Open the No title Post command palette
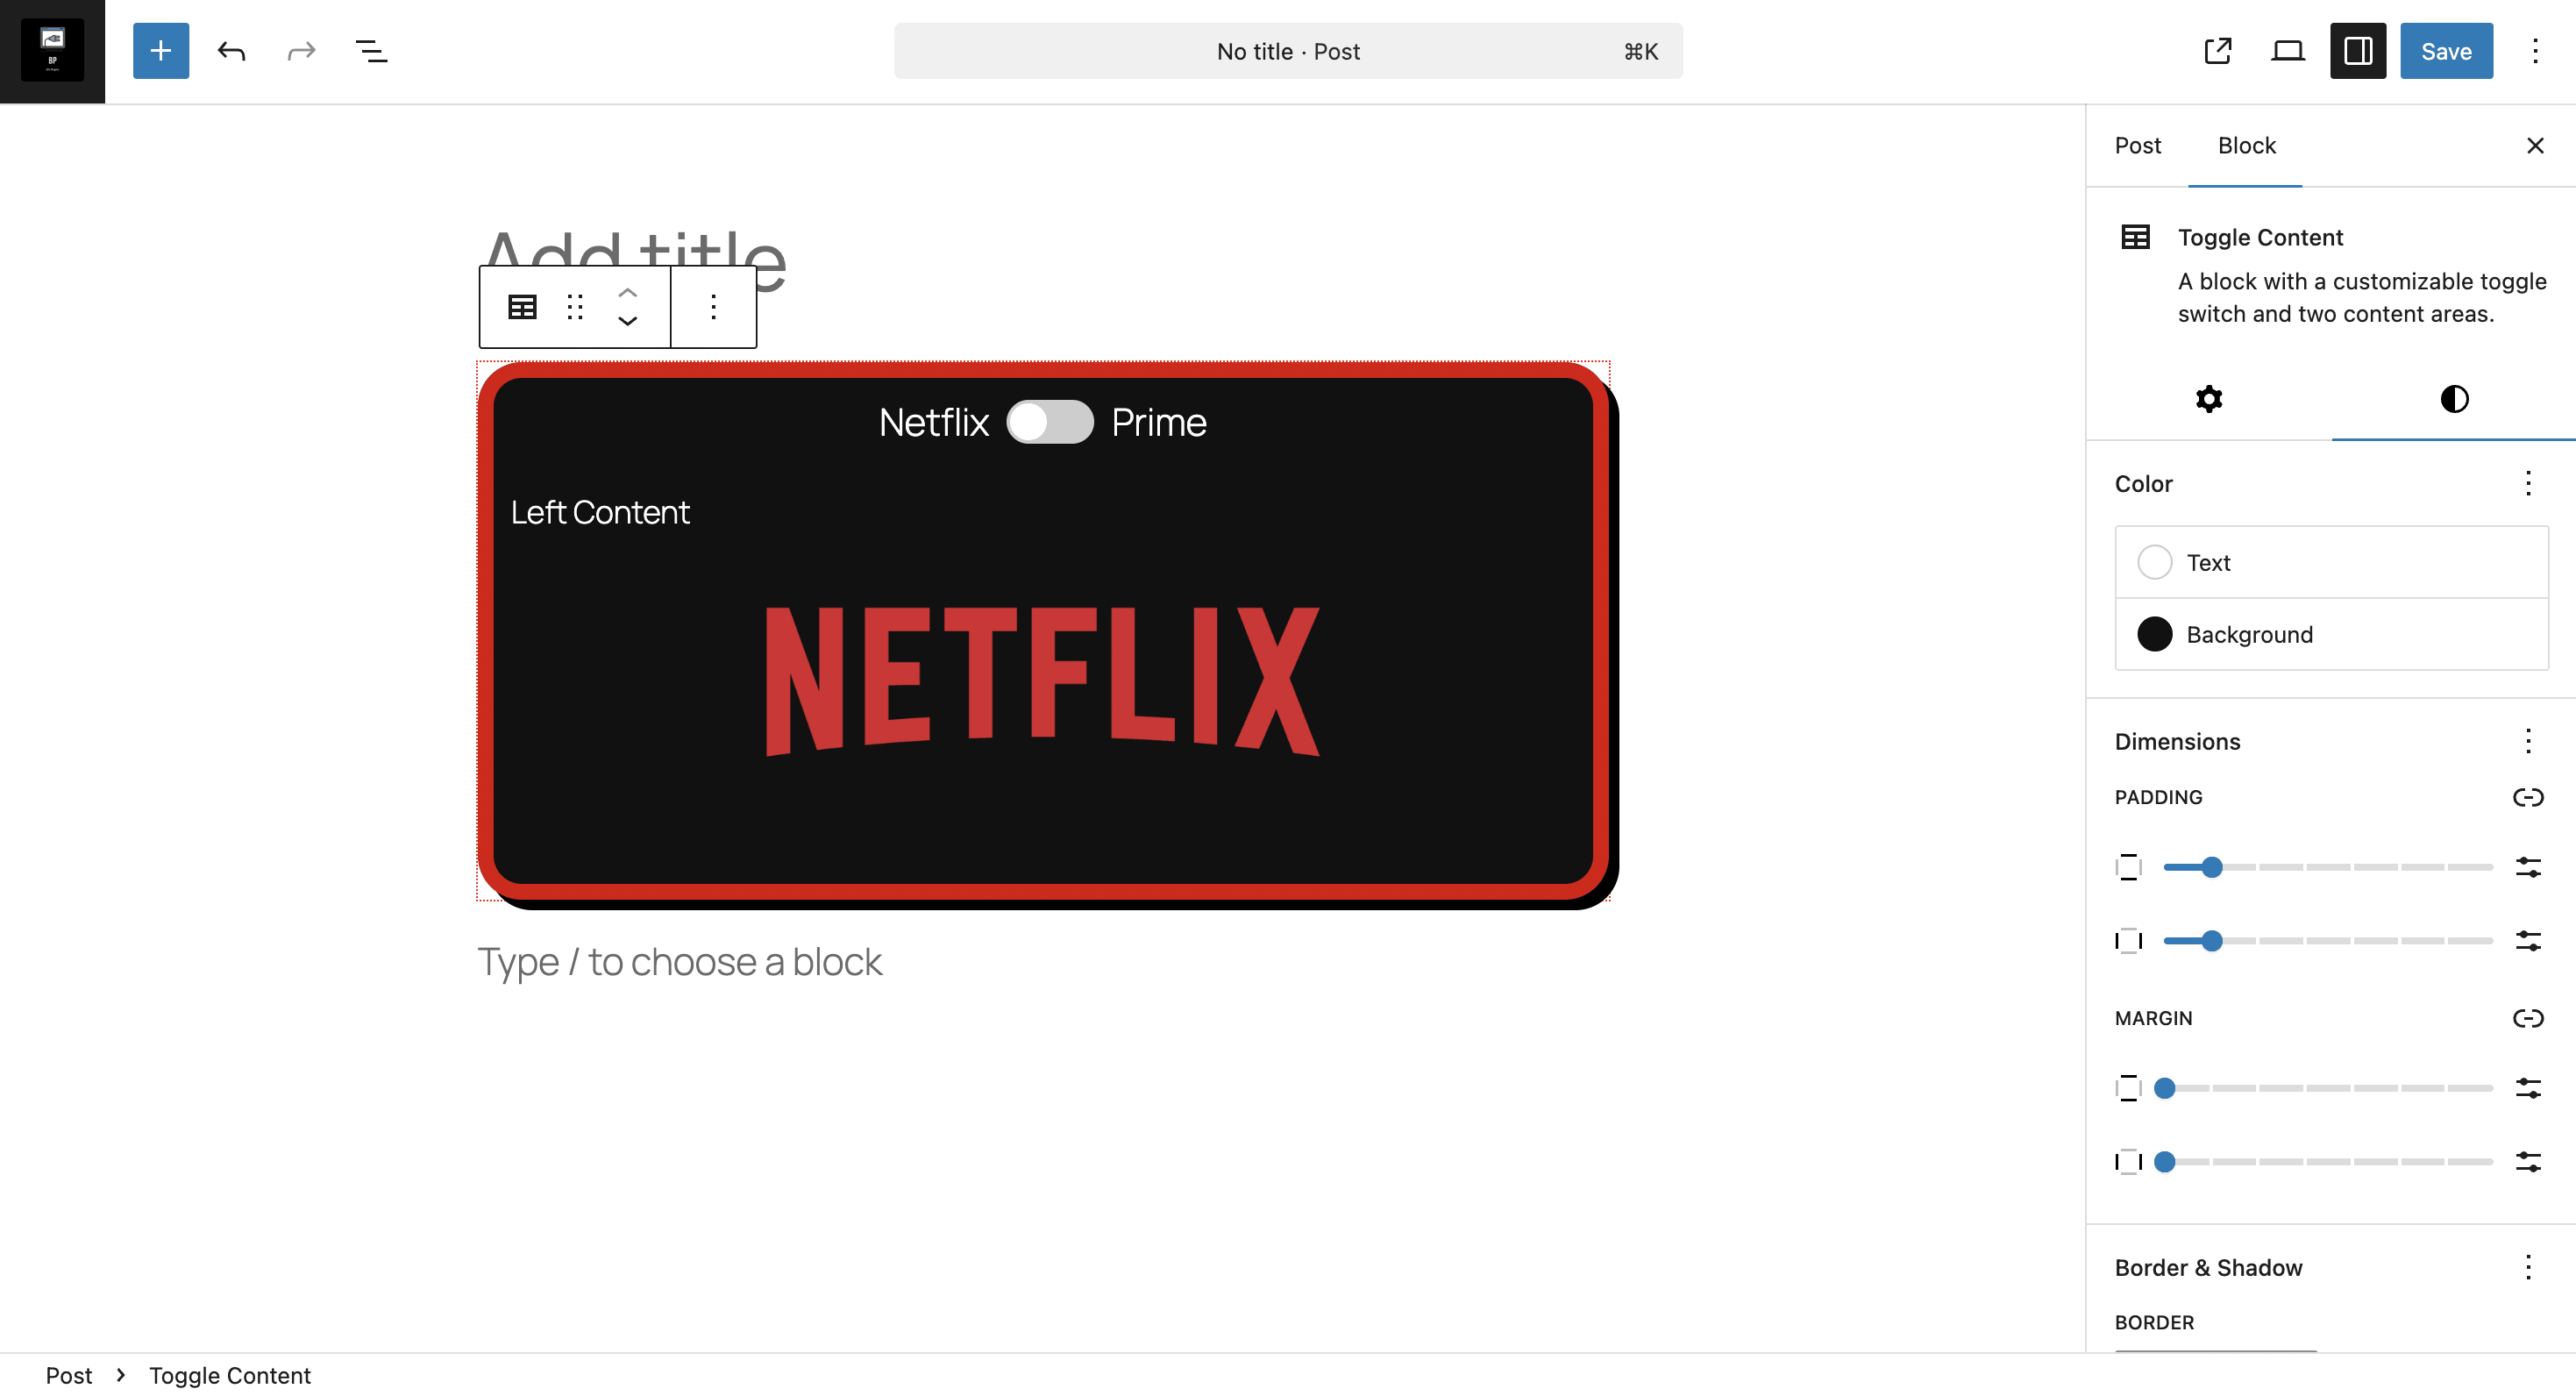Screen dimensions: 2576x1396 coord(1288,51)
